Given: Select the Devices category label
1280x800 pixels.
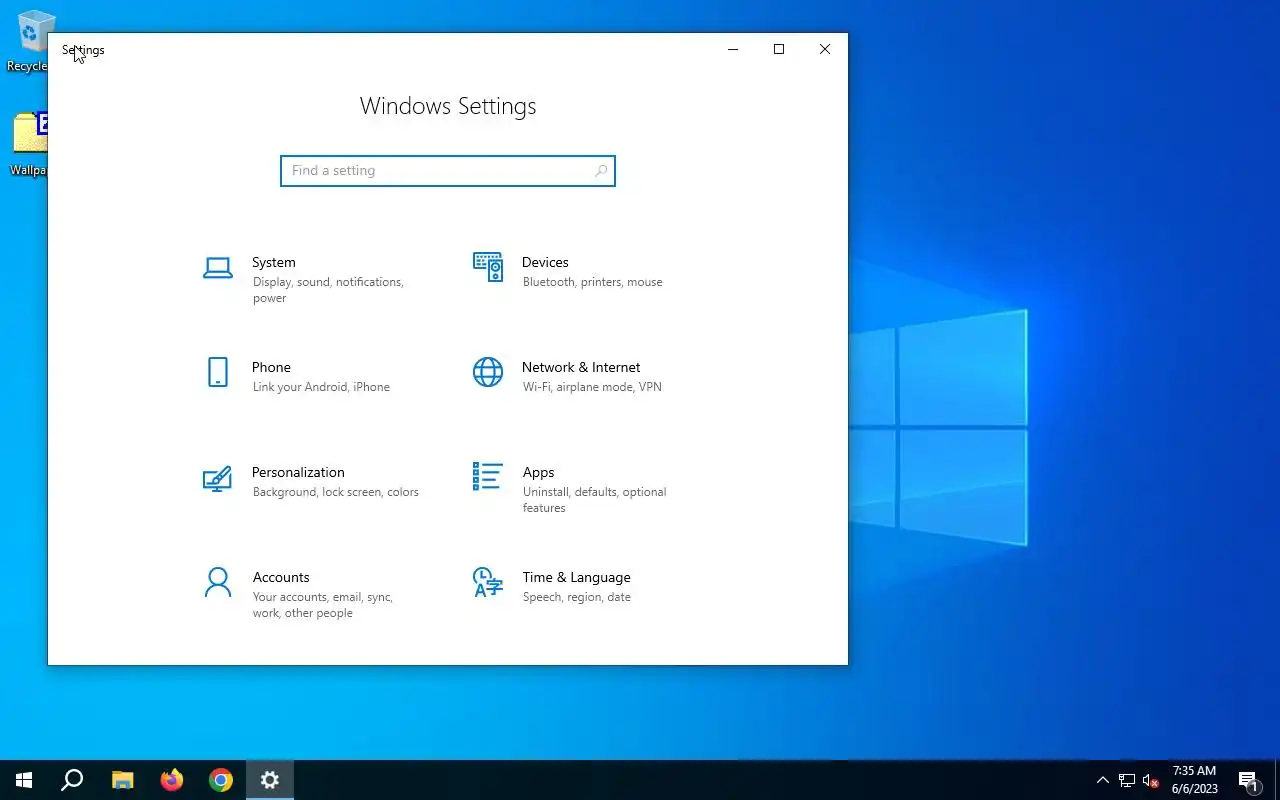Looking at the screenshot, I should pos(545,262).
